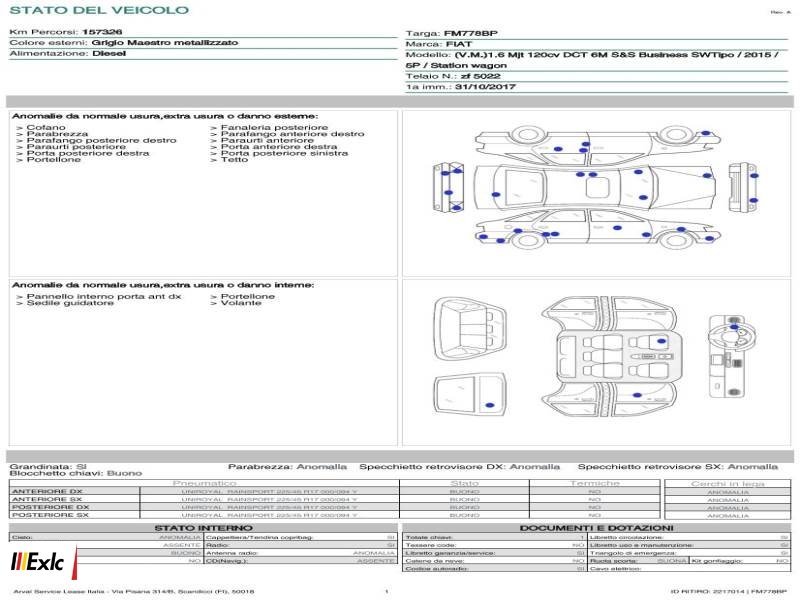This screenshot has width=800, height=600.
Task: Select 'Paraurti posteriore' entry
Action: [76, 147]
